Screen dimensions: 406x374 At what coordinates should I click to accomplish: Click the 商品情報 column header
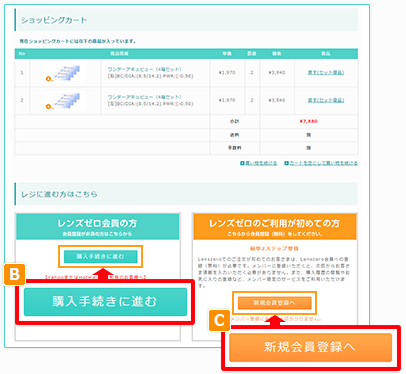[x=119, y=54]
